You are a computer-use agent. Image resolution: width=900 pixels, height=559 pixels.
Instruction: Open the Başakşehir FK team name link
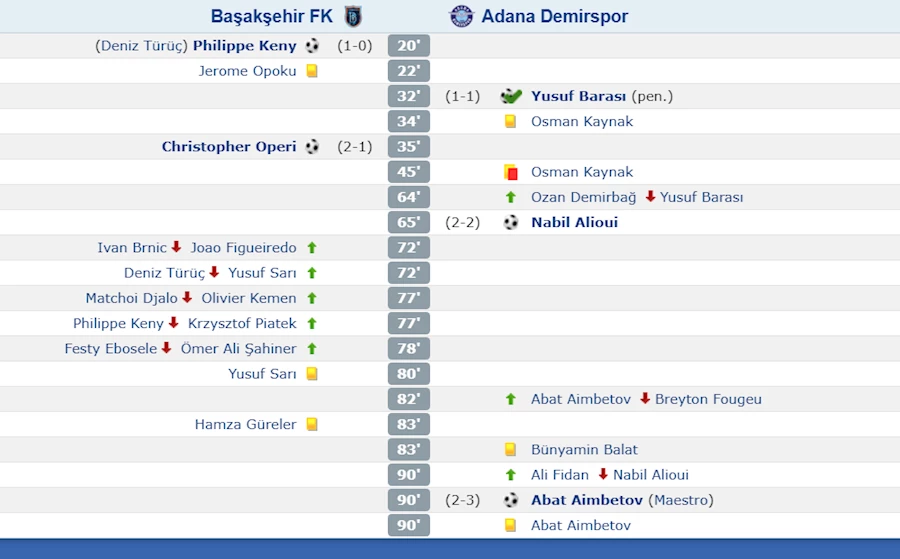coord(271,16)
